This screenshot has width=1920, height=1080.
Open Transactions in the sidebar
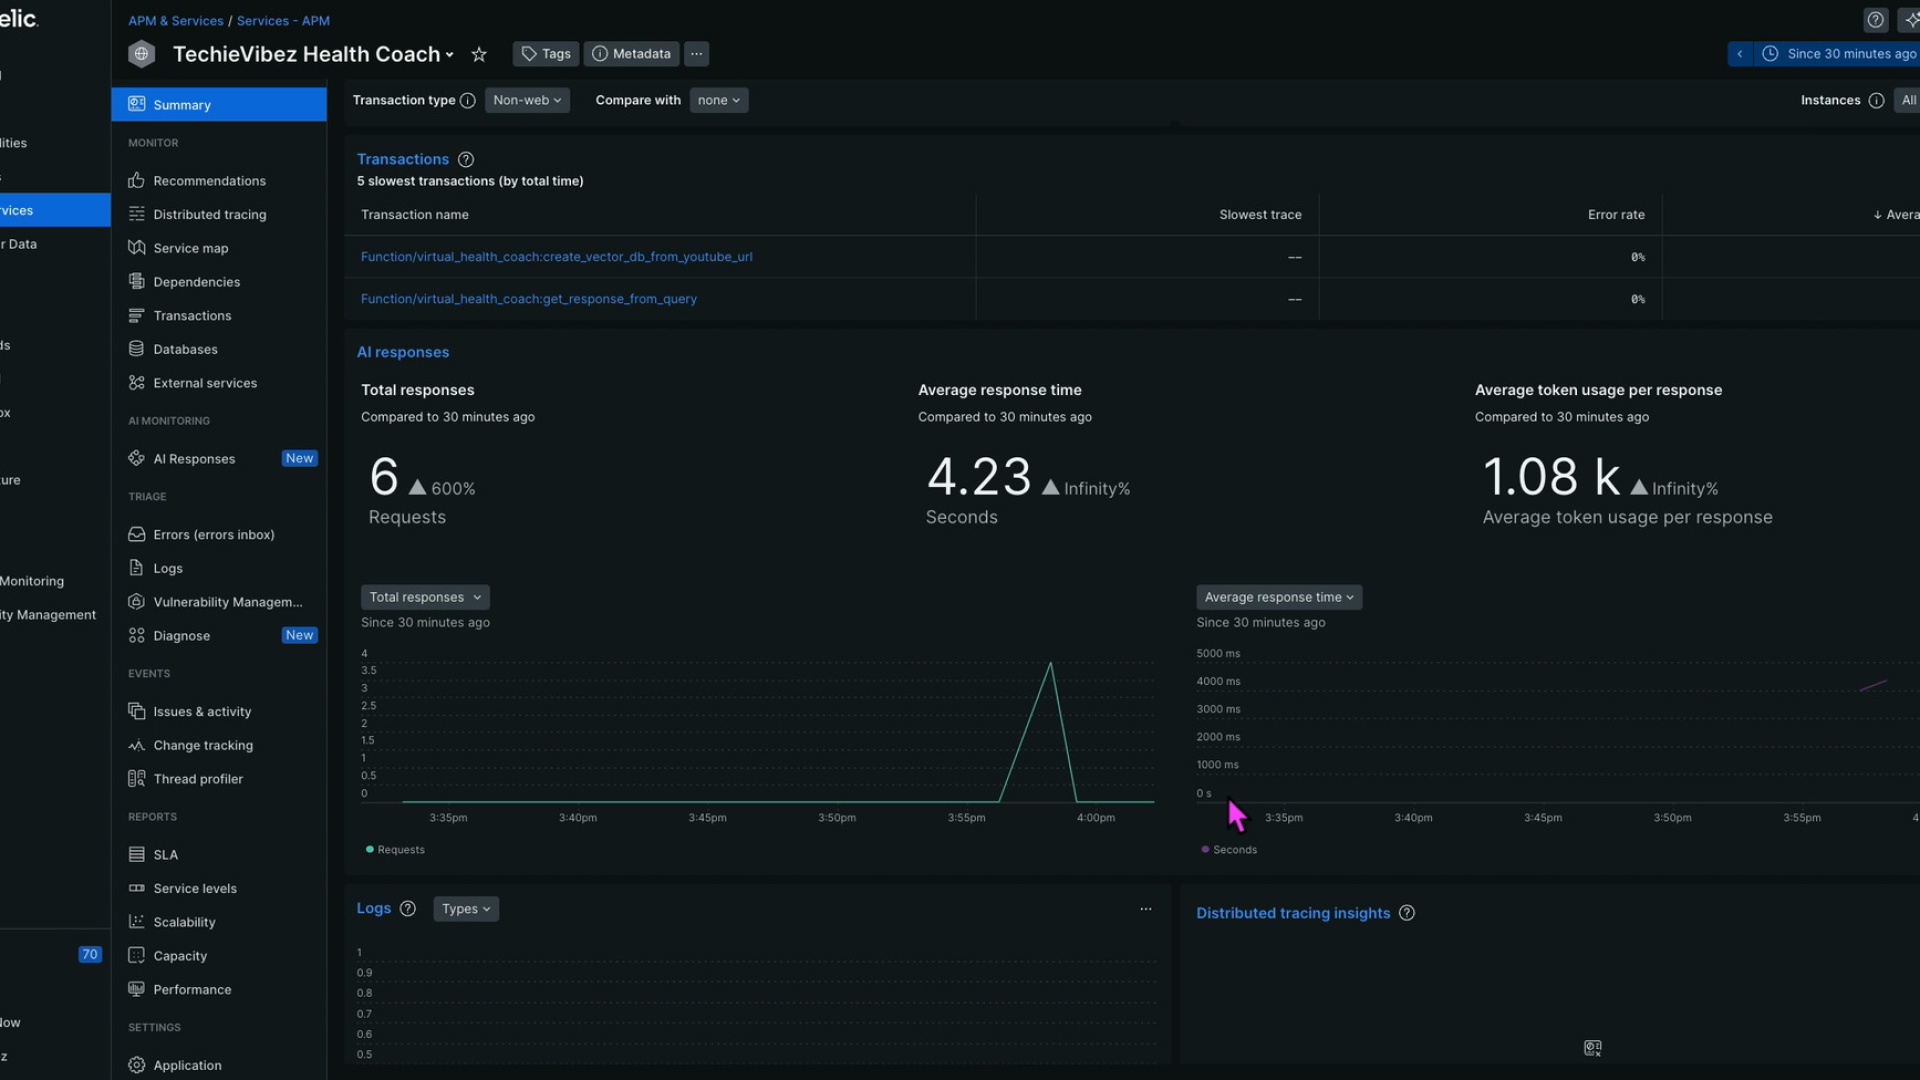pyautogui.click(x=192, y=316)
